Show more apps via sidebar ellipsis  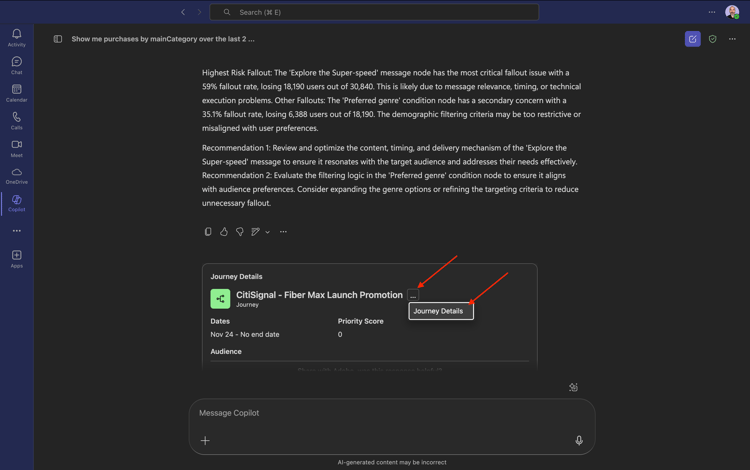(x=17, y=230)
